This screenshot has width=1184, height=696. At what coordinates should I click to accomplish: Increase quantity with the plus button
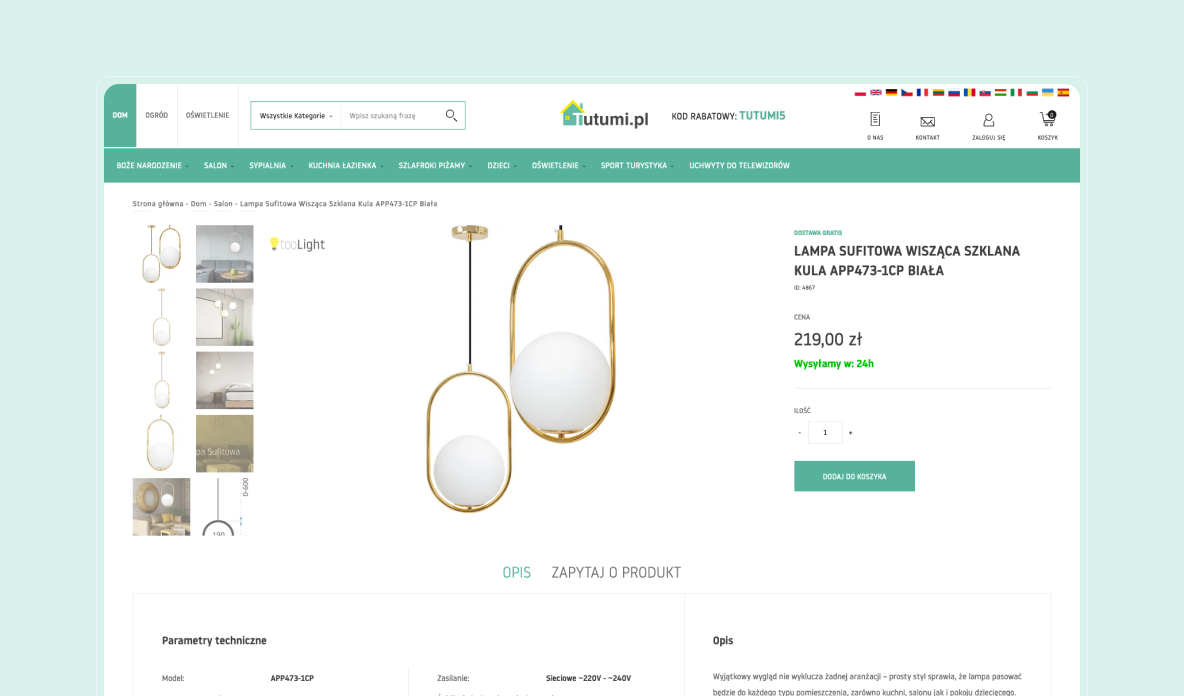[850, 433]
